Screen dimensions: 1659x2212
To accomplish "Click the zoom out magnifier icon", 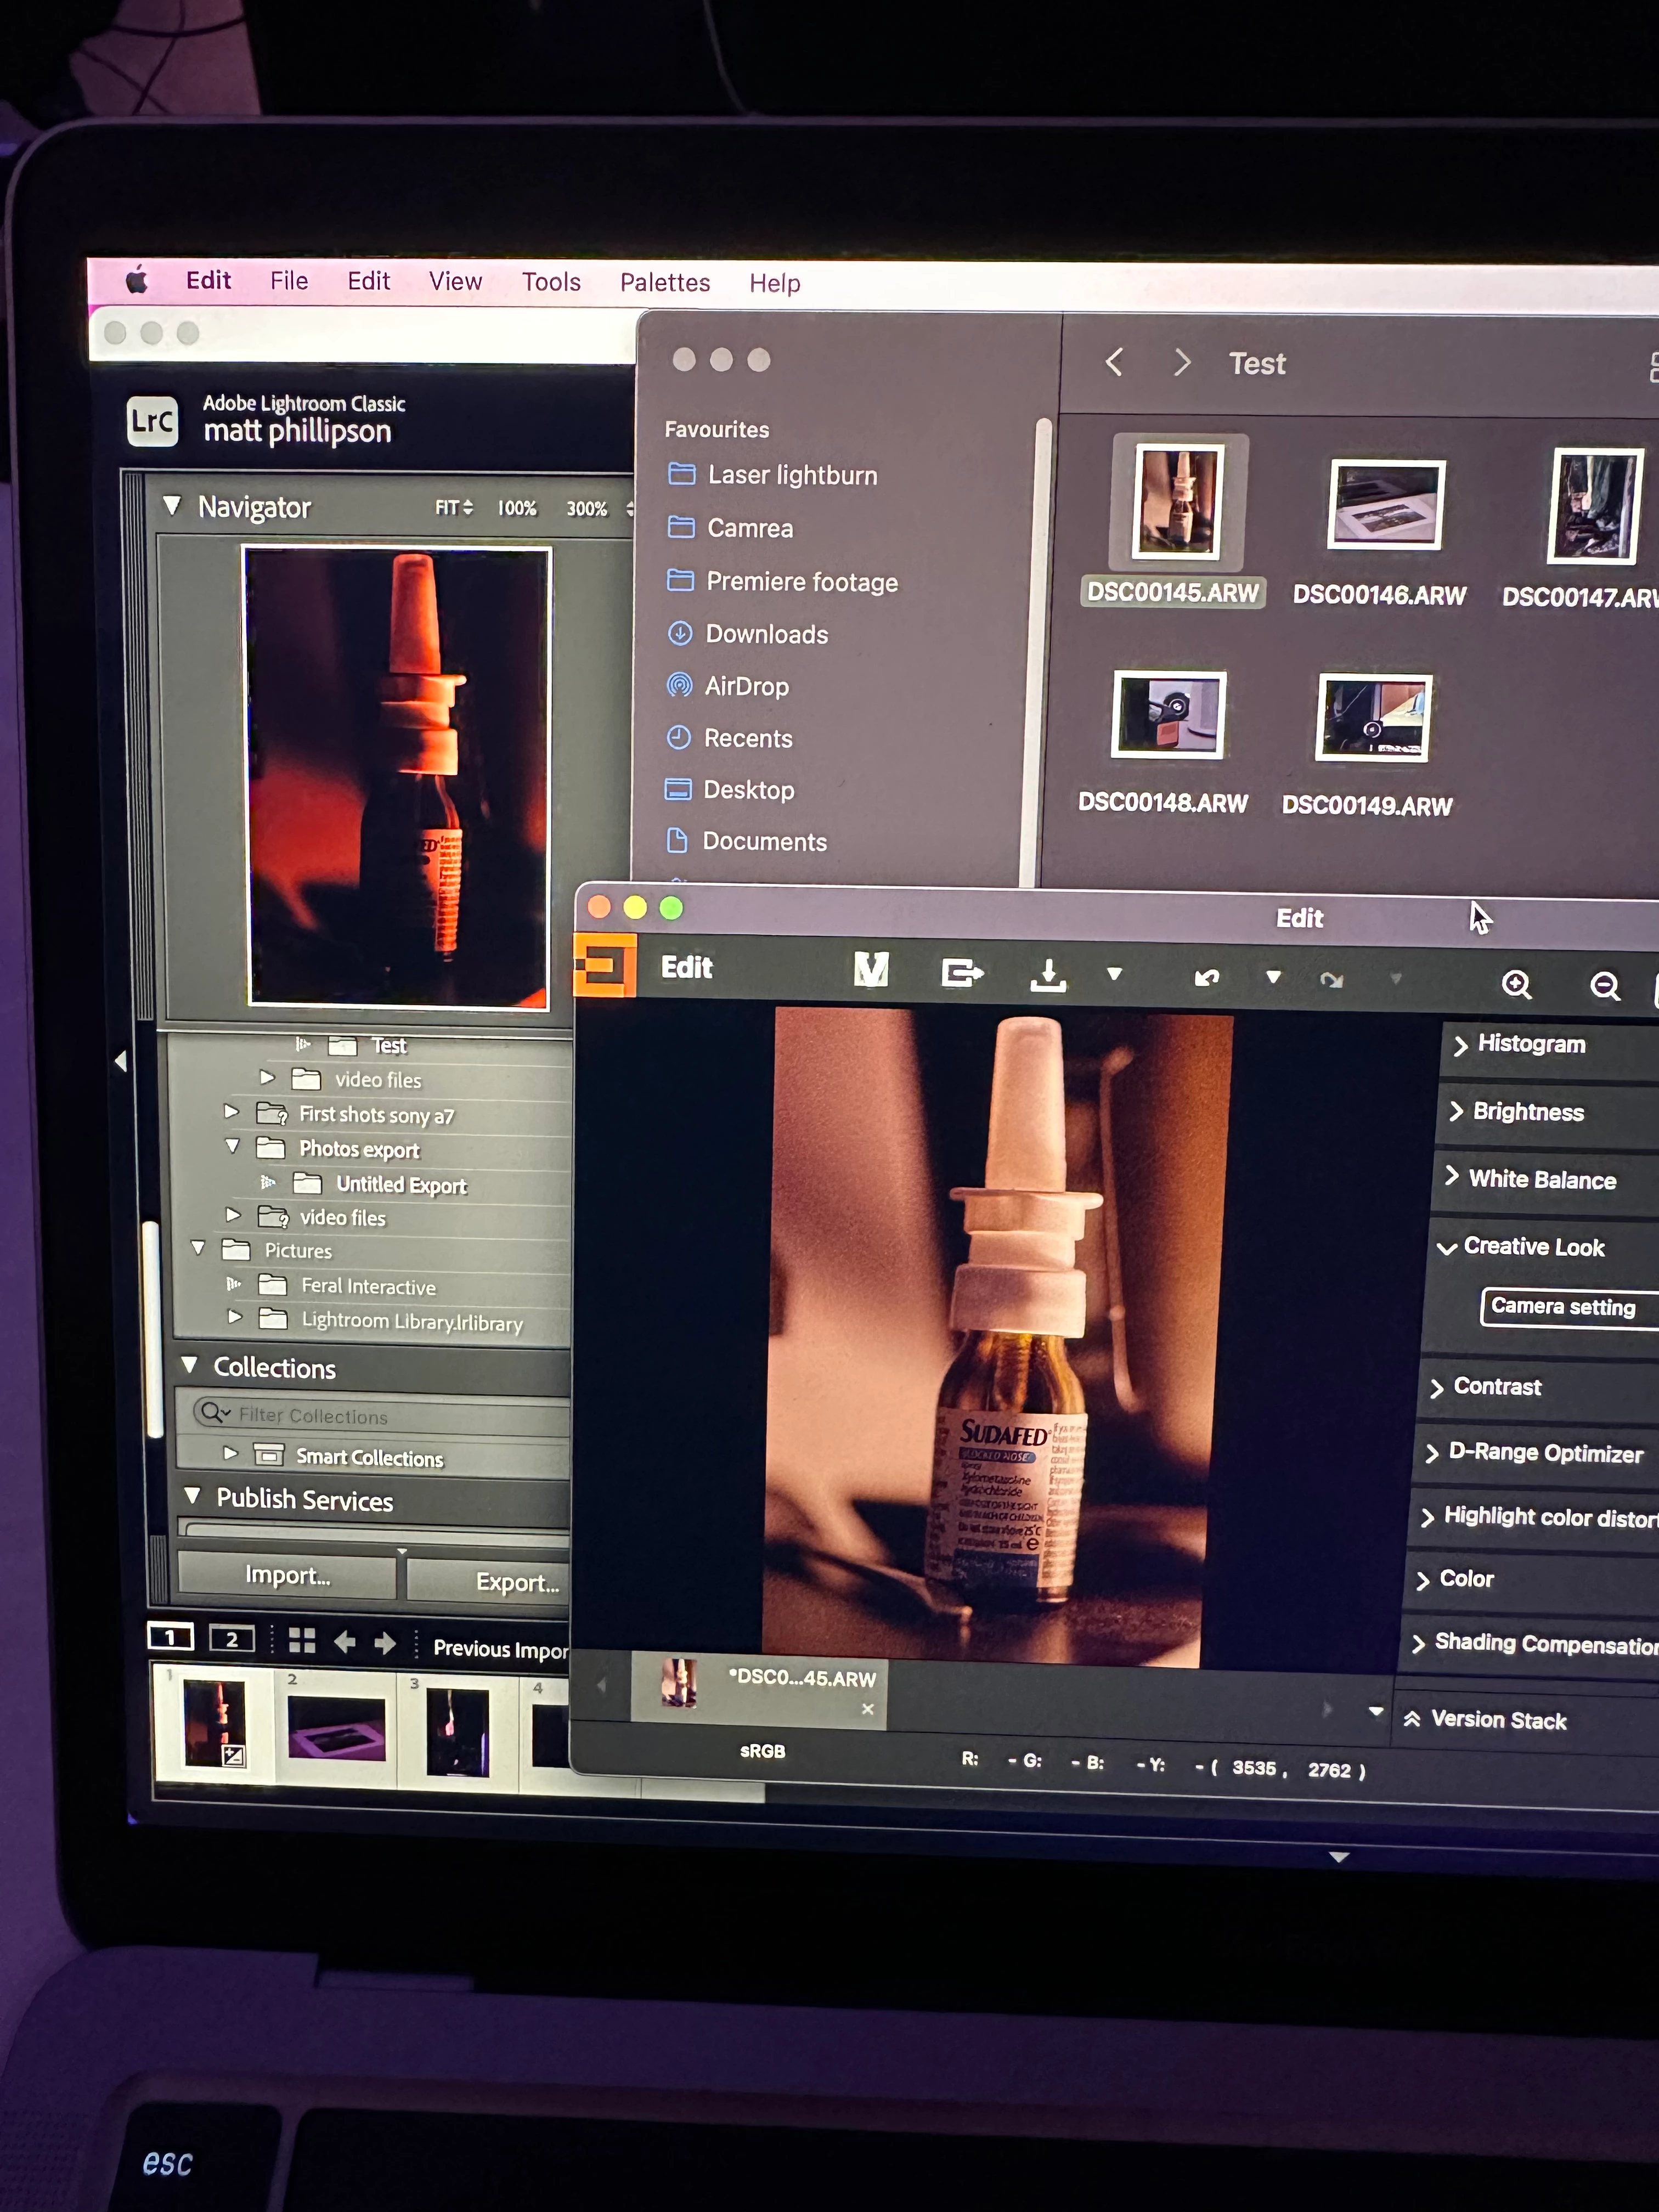I will coord(1604,986).
